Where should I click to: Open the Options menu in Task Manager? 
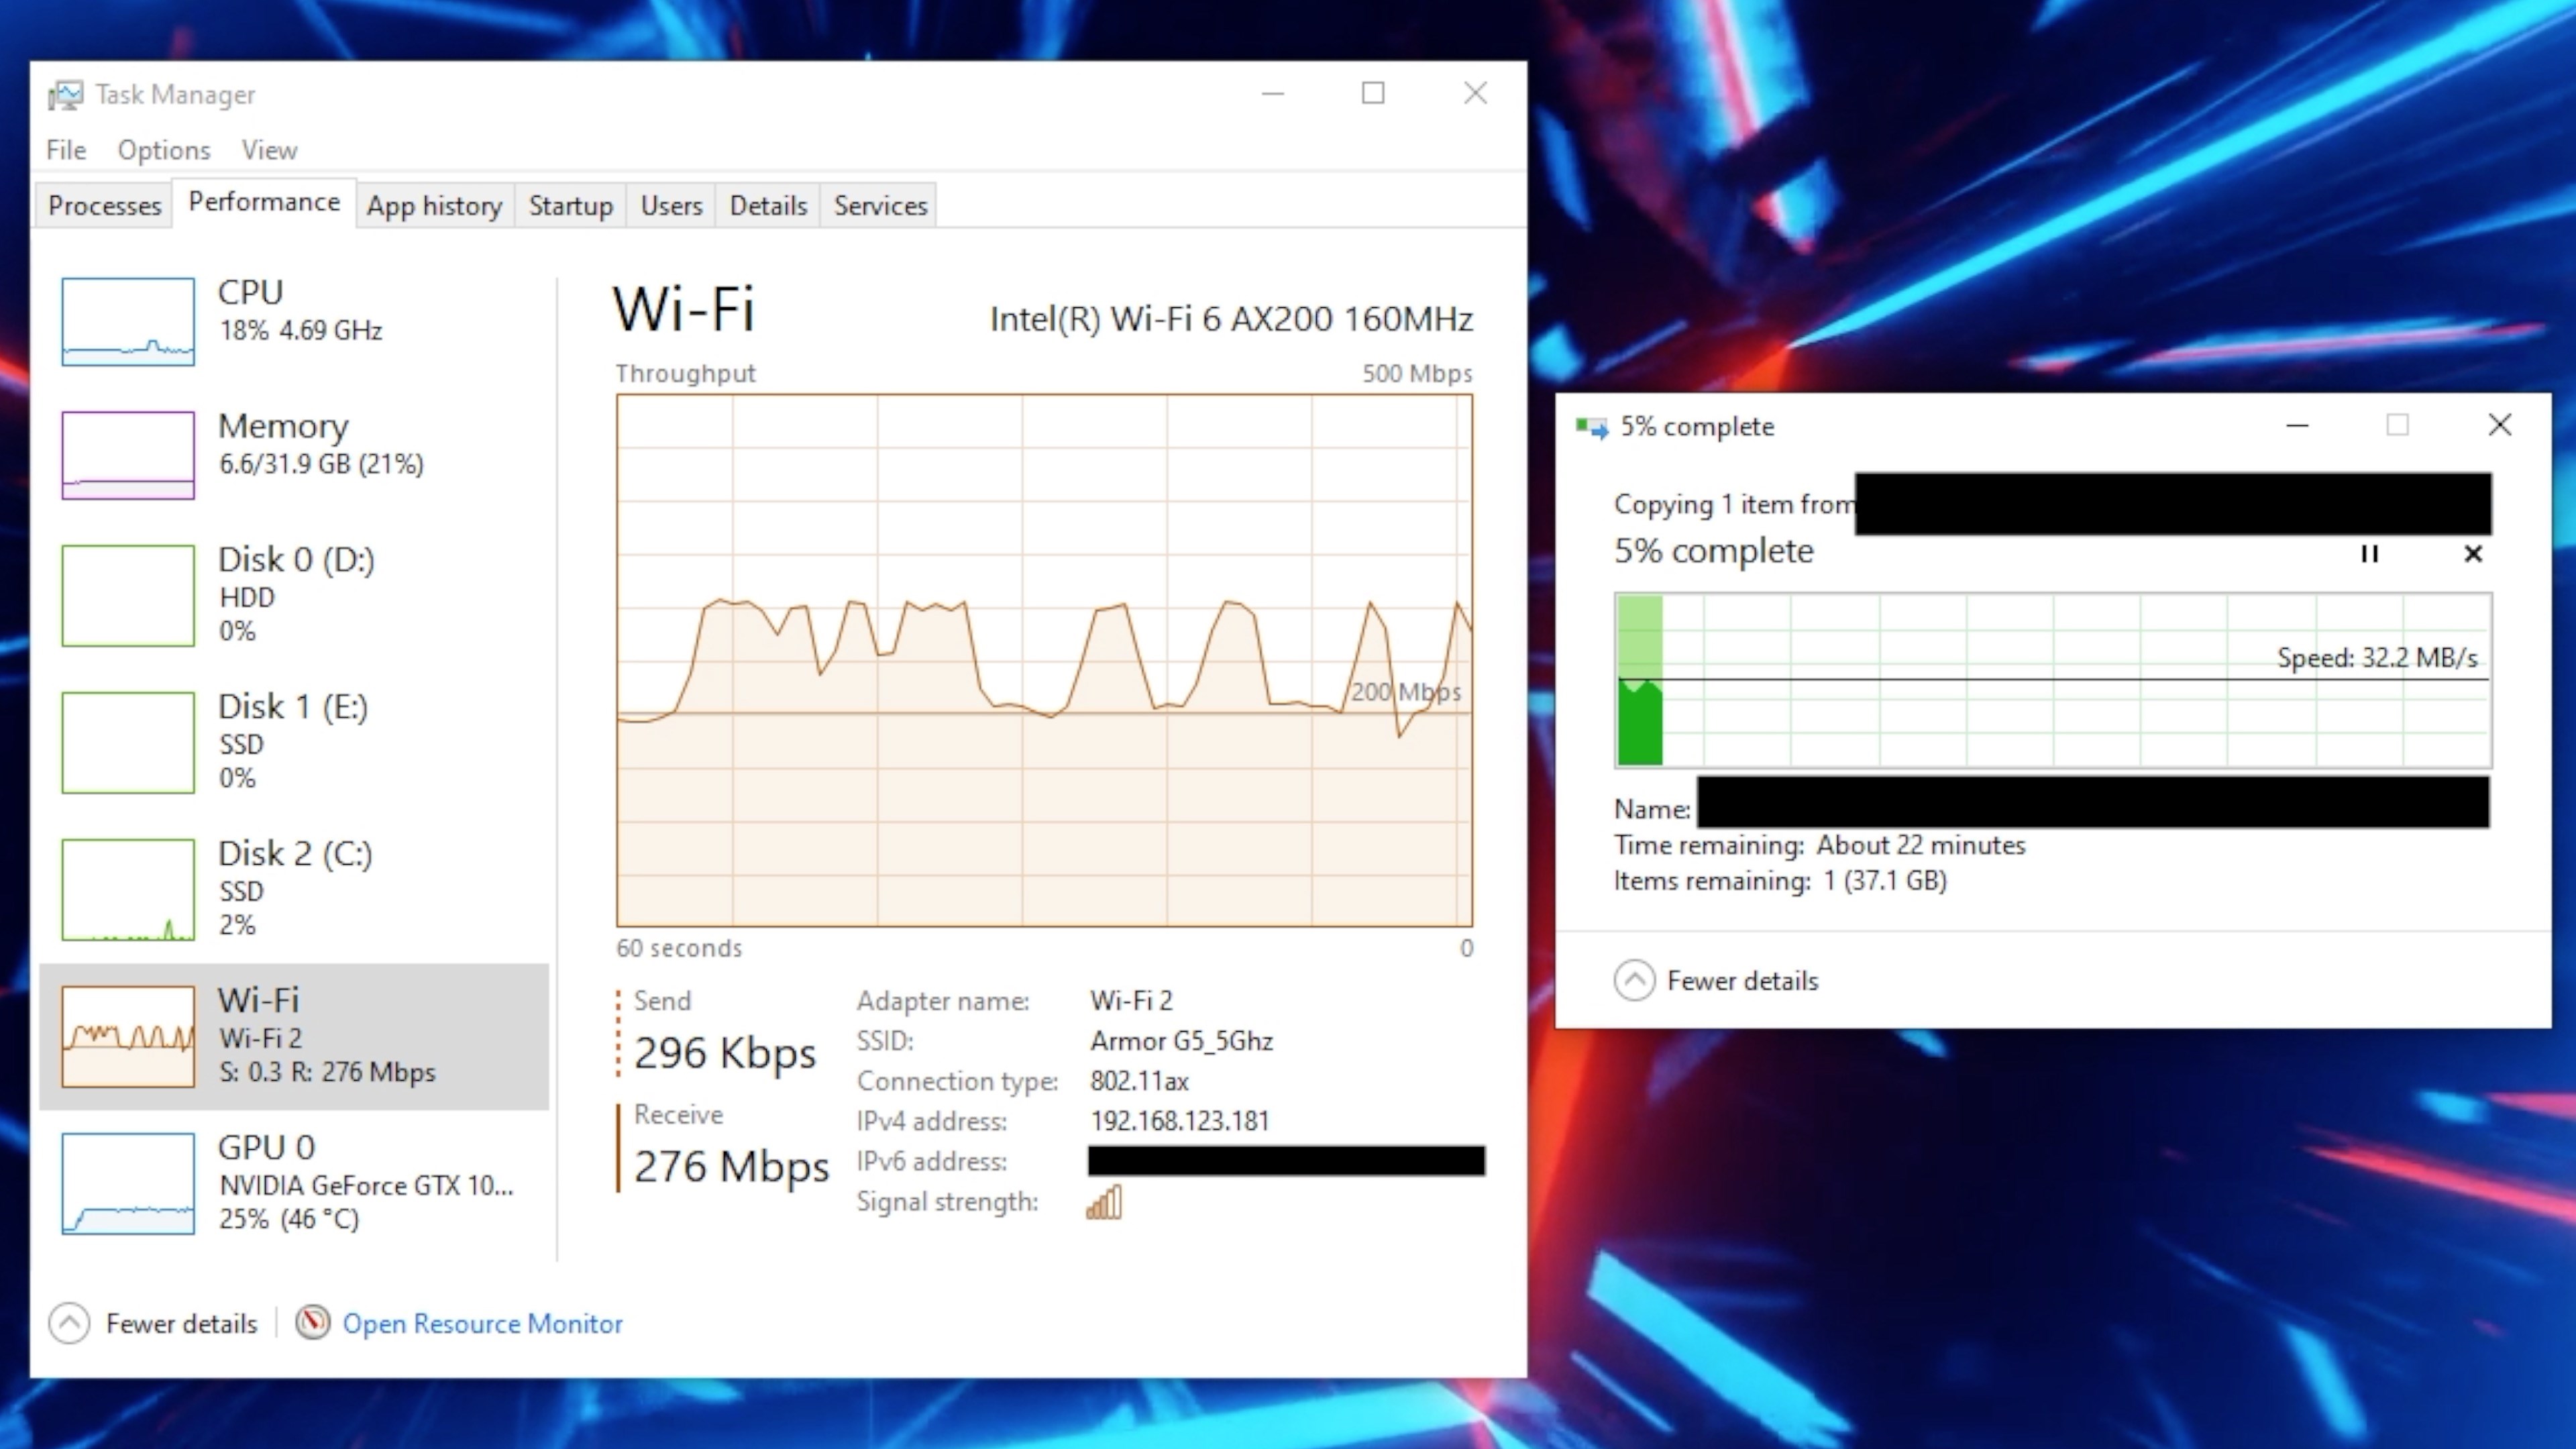(x=163, y=149)
